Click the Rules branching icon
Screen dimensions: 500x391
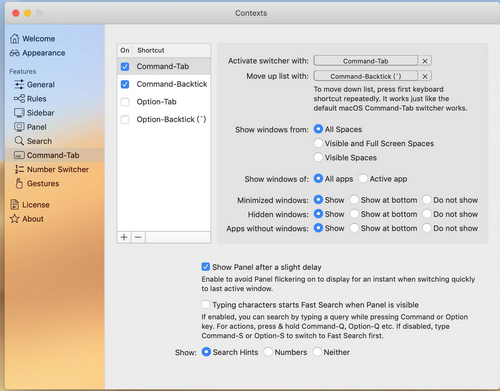coord(19,99)
